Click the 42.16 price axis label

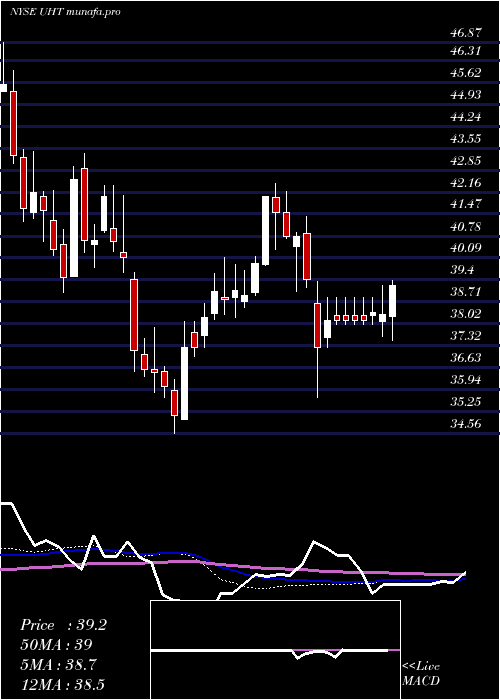tap(465, 183)
